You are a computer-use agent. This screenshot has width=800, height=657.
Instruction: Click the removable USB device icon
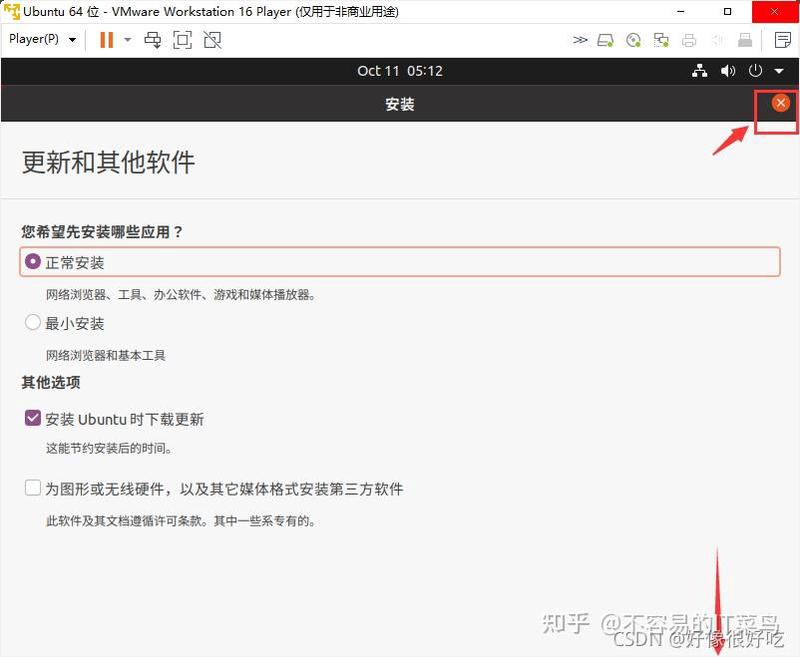(x=745, y=40)
